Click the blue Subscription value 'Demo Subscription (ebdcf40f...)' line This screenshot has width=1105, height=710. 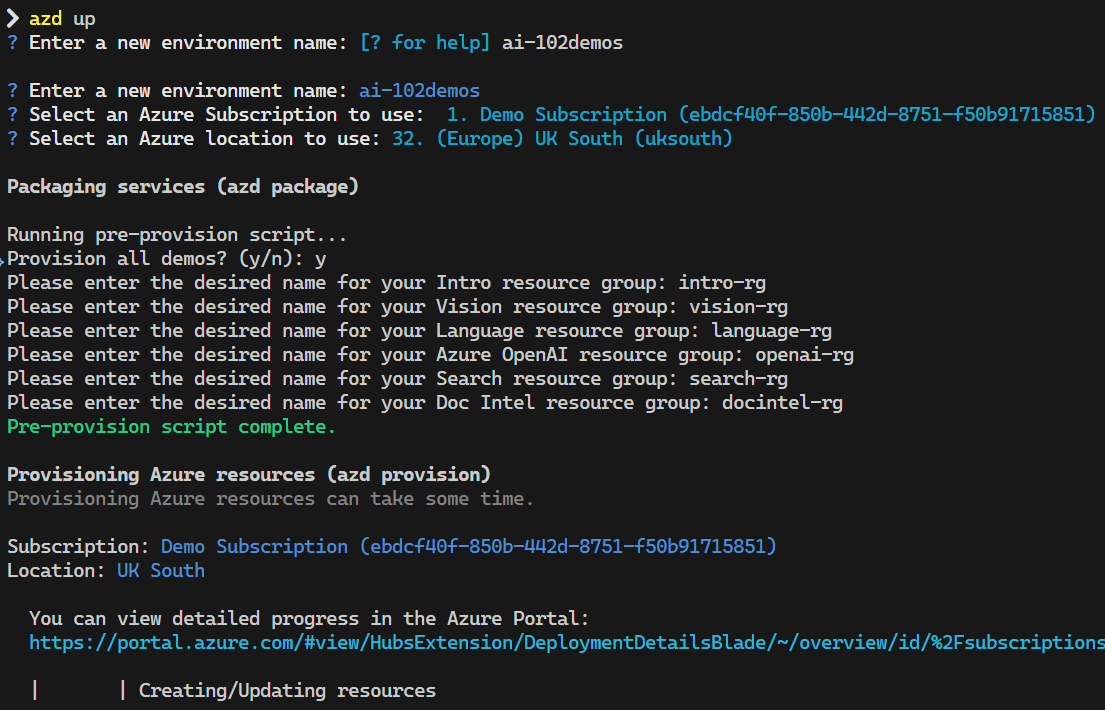[469, 546]
